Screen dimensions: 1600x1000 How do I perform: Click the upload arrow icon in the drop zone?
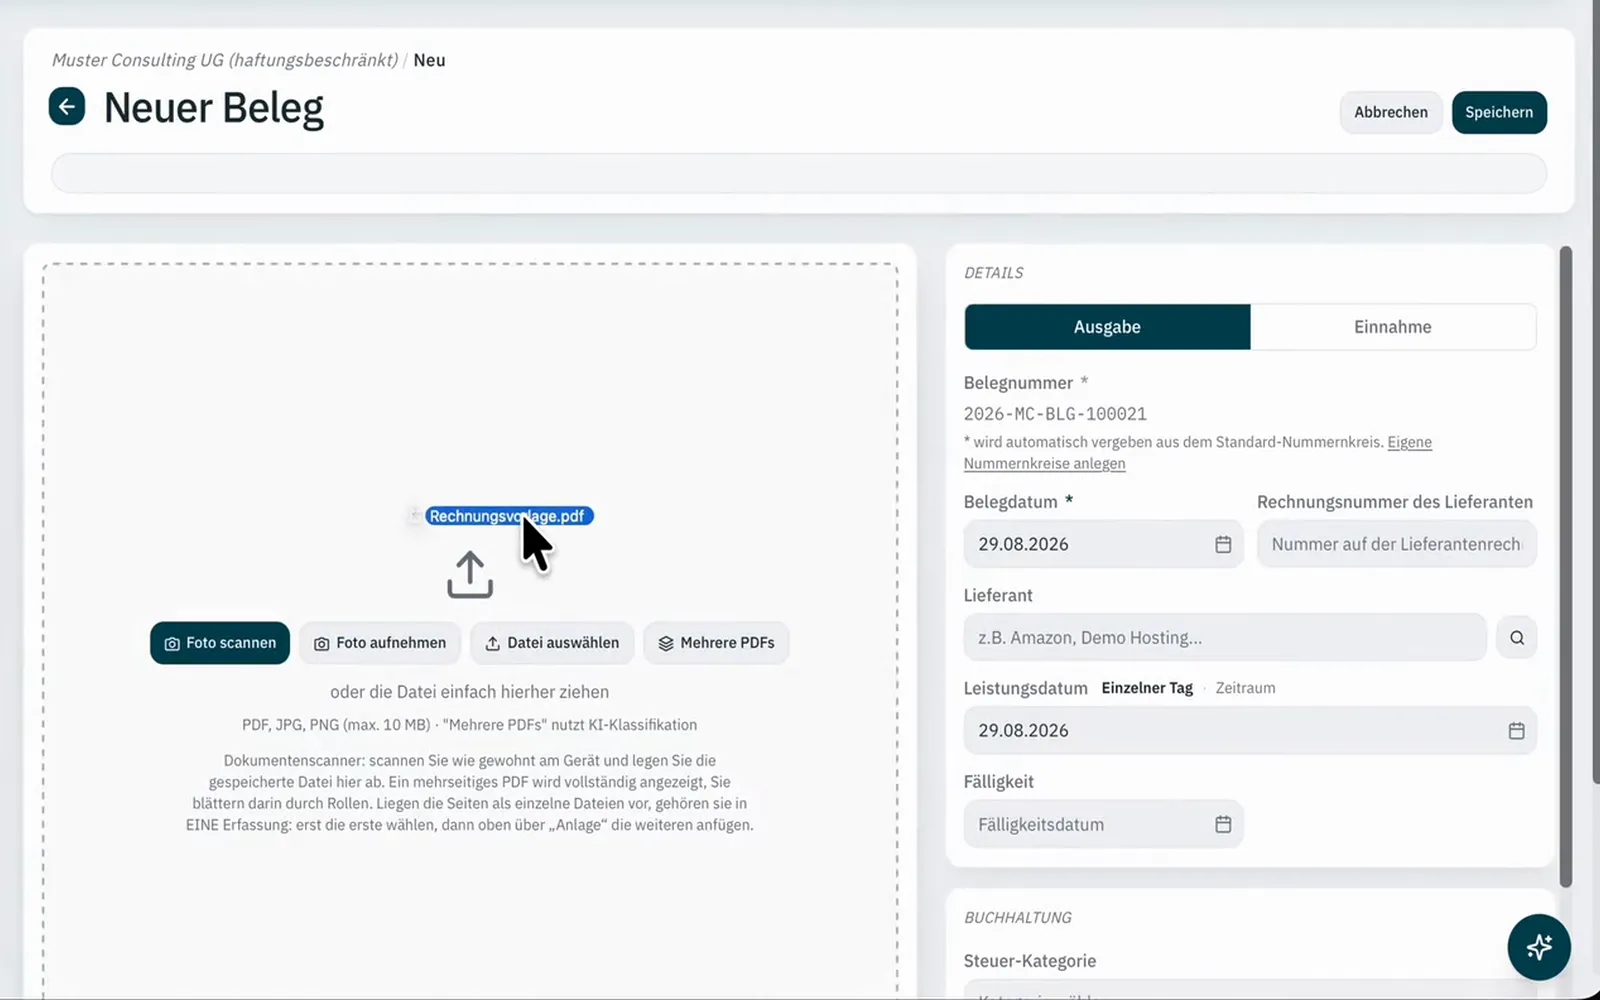pos(470,575)
